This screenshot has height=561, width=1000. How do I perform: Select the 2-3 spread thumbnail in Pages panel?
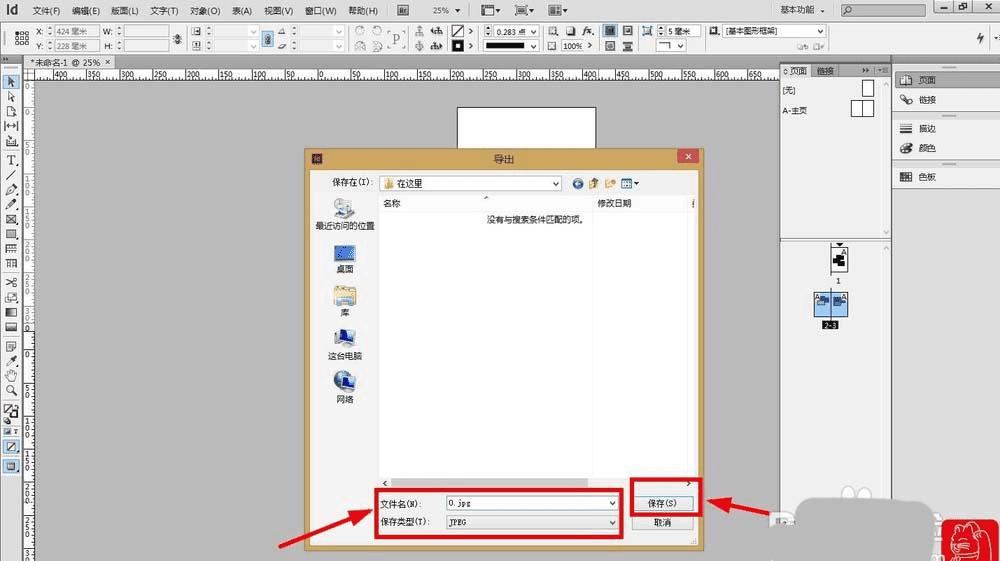coord(830,305)
